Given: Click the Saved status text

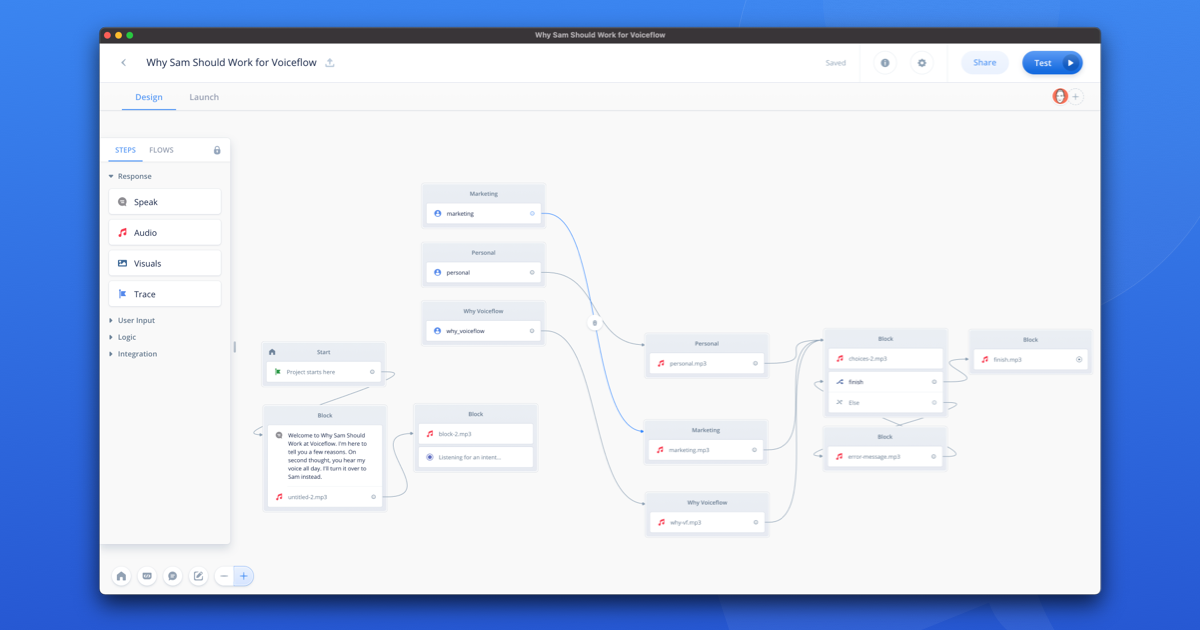Looking at the screenshot, I should pyautogui.click(x=835, y=63).
